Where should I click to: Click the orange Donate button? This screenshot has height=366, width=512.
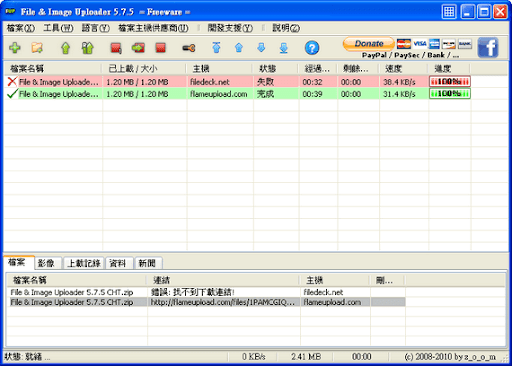[369, 44]
